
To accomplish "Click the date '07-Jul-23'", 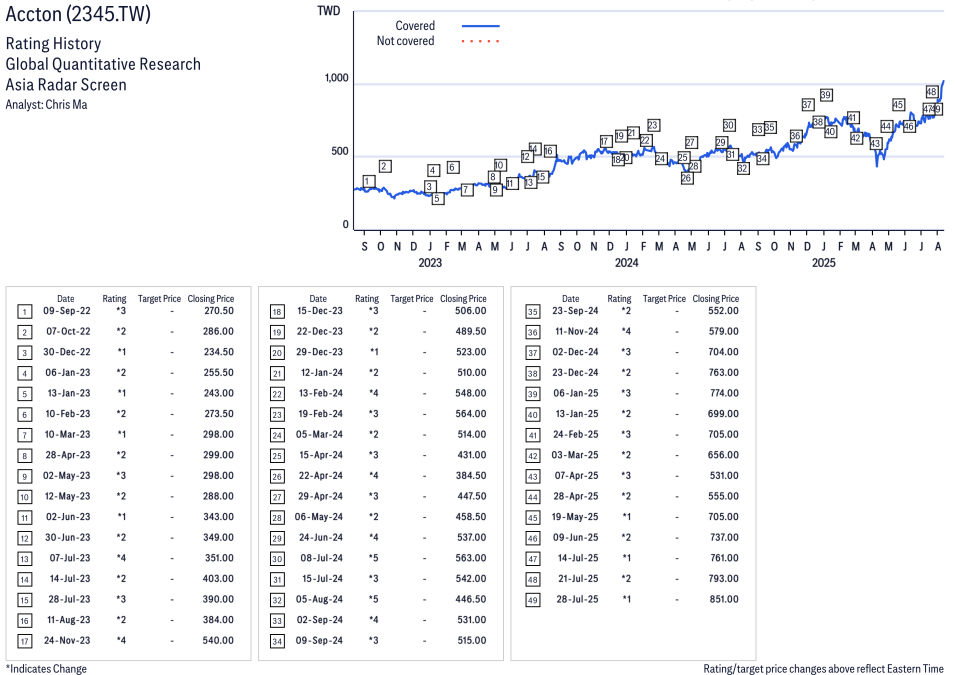I will tap(70, 558).
